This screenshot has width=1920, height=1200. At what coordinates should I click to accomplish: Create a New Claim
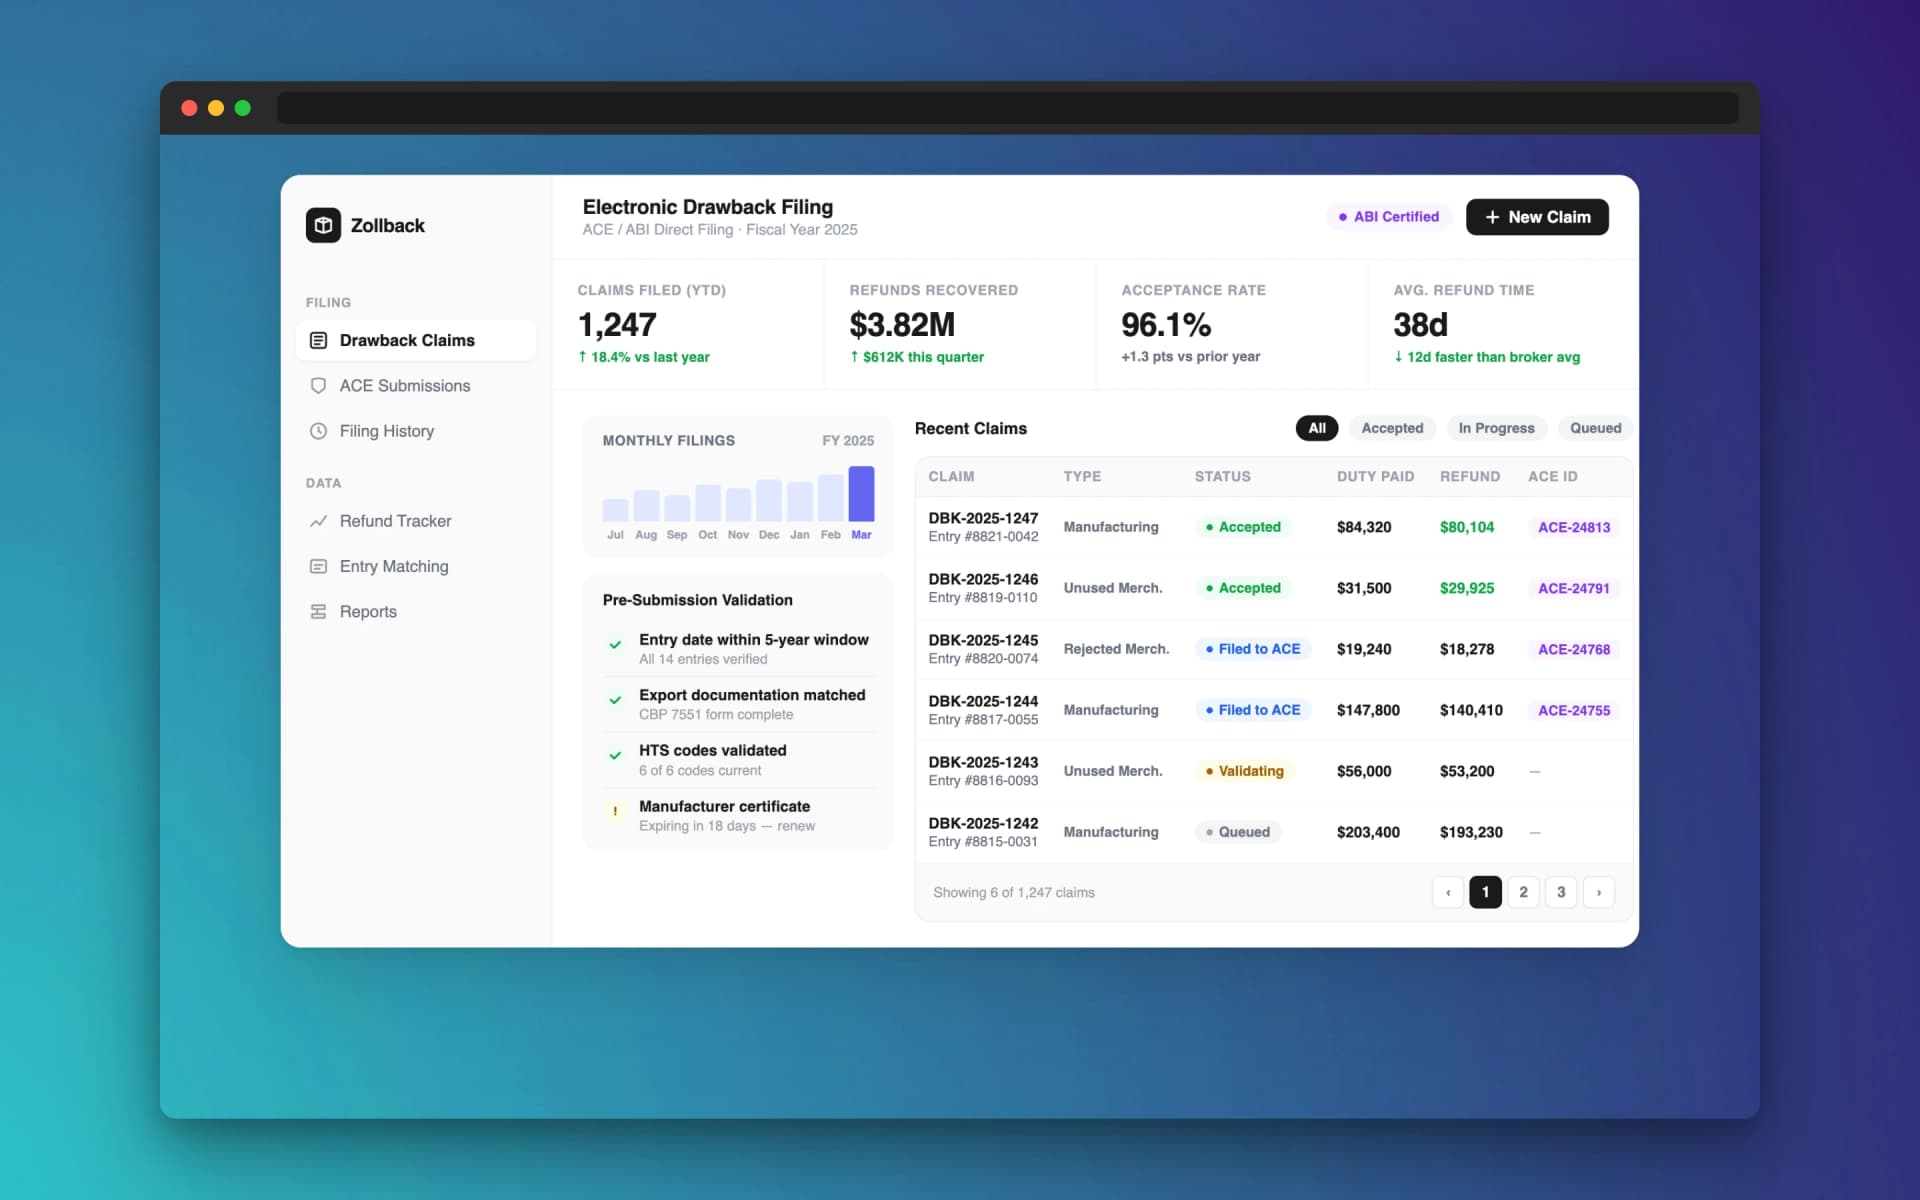pos(1536,217)
